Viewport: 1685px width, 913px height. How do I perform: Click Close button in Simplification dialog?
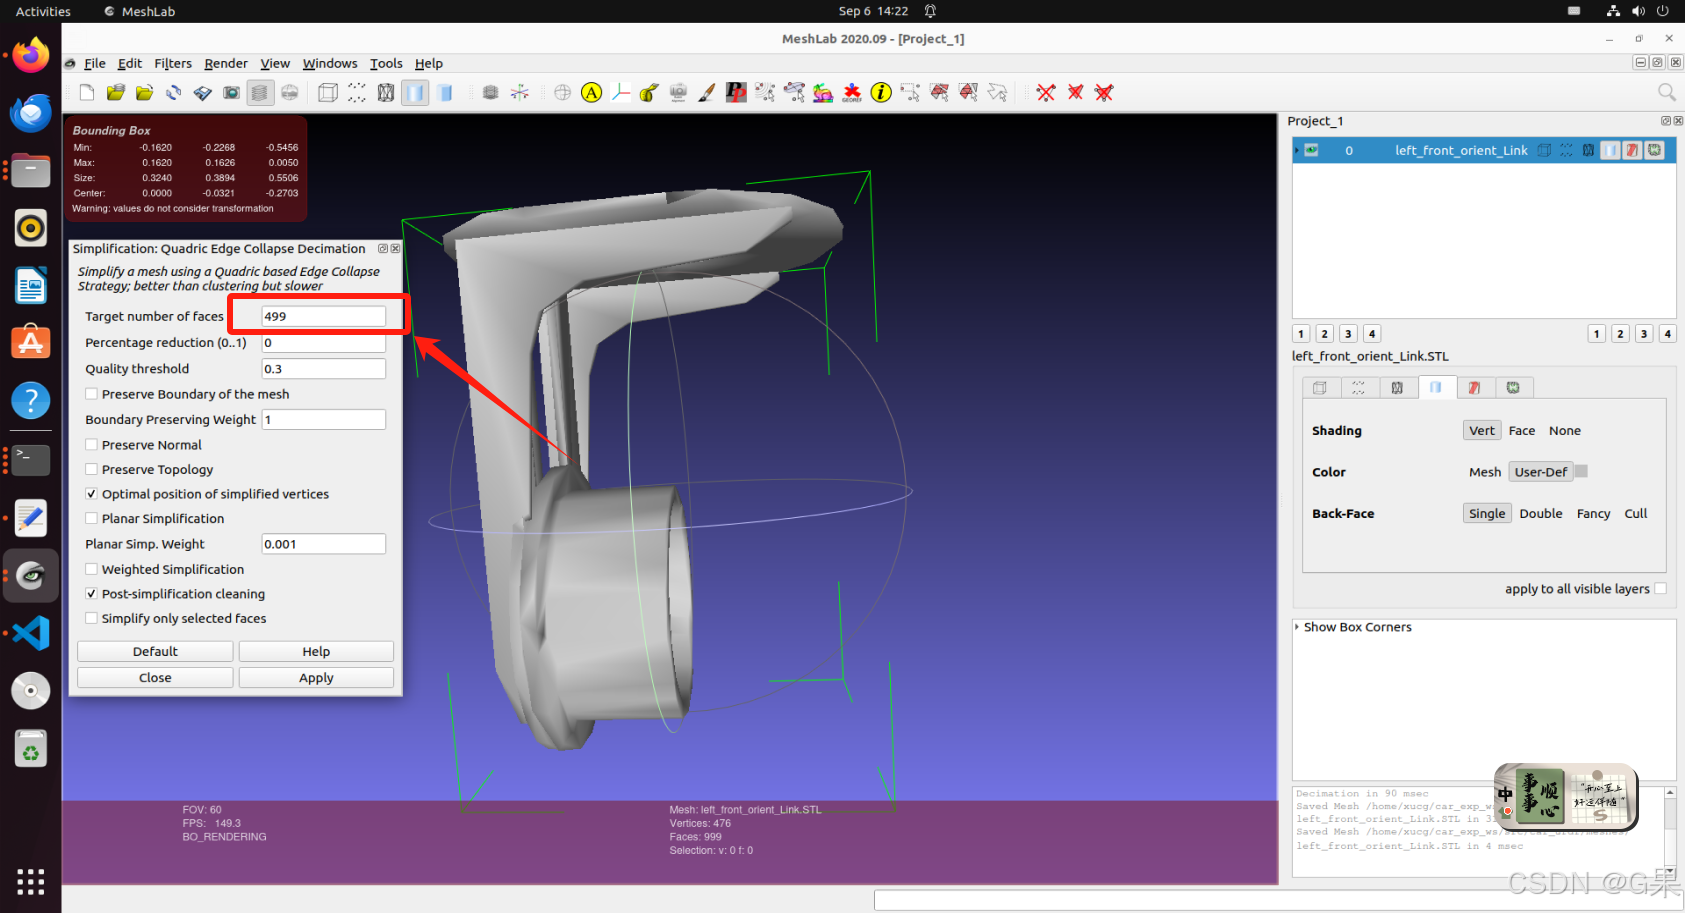pyautogui.click(x=155, y=678)
